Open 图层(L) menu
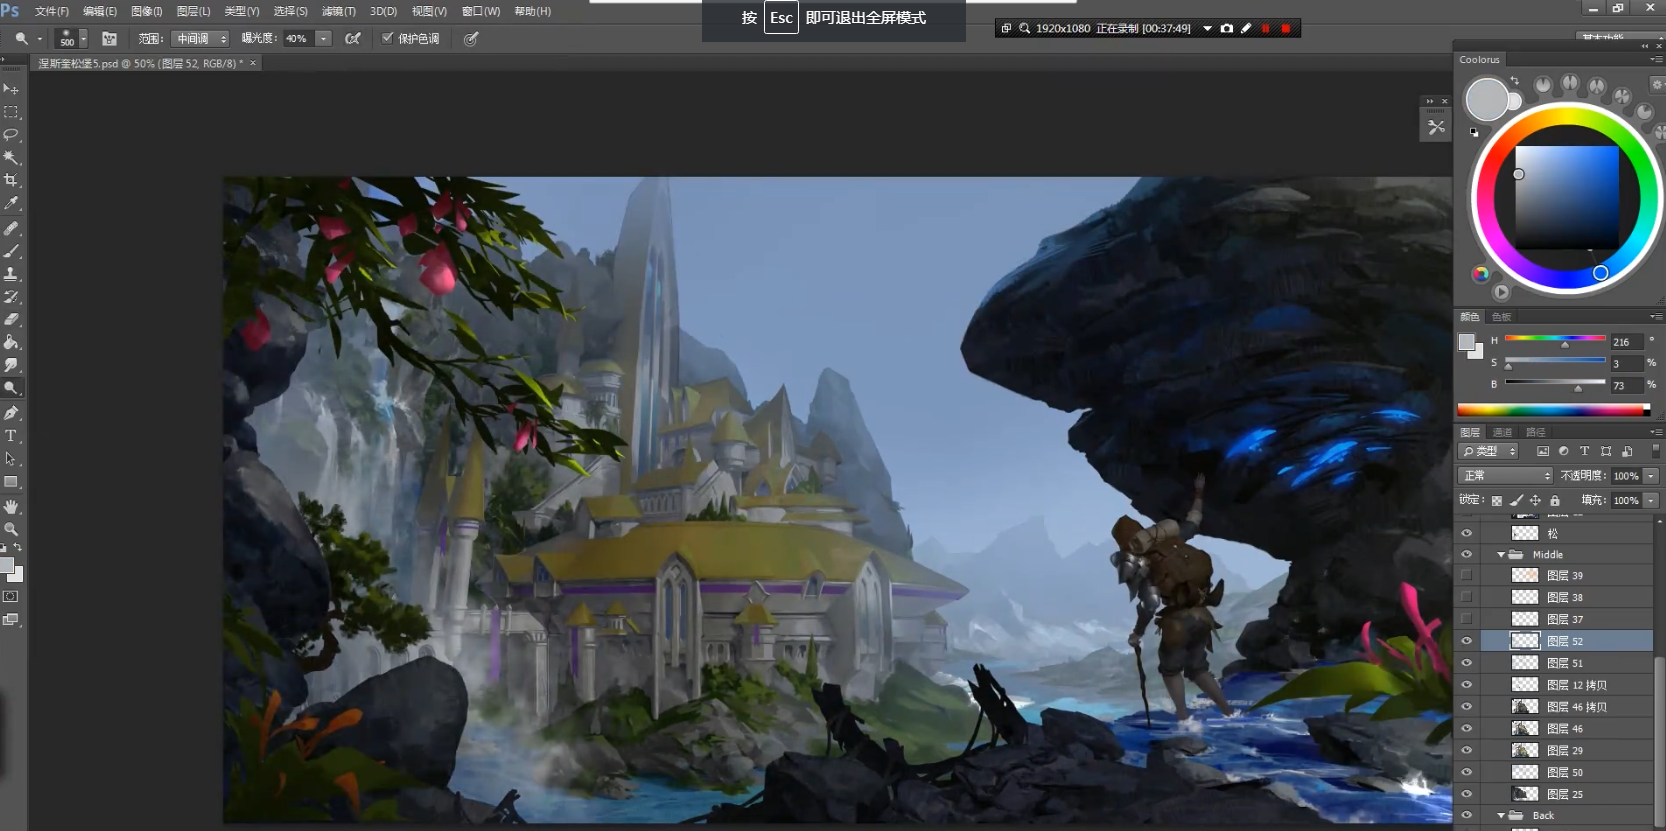1666x831 pixels. coord(193,11)
